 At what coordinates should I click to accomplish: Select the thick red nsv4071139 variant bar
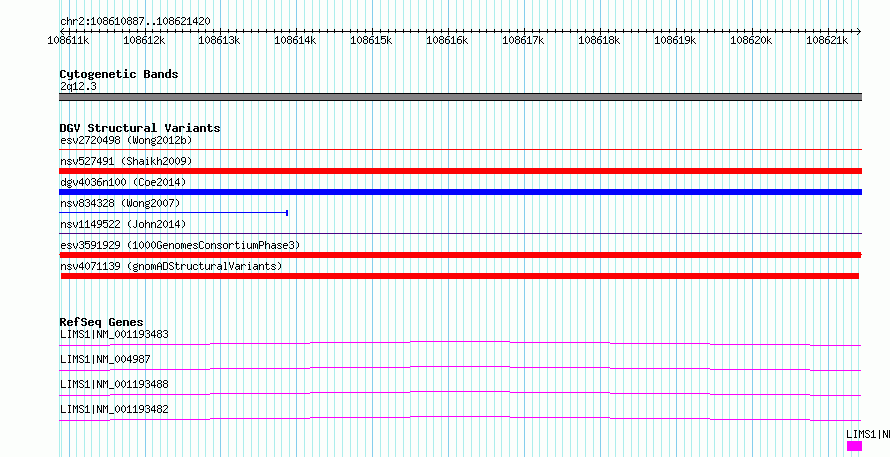460,276
